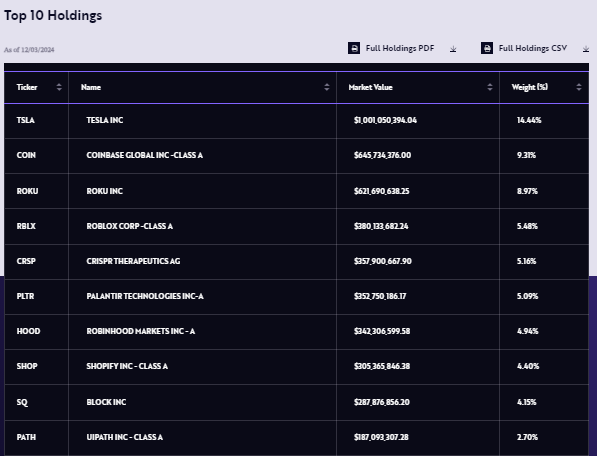Click CRISPR THERAPEUTICS AG name
This screenshot has width=597, height=456.
coord(133,261)
